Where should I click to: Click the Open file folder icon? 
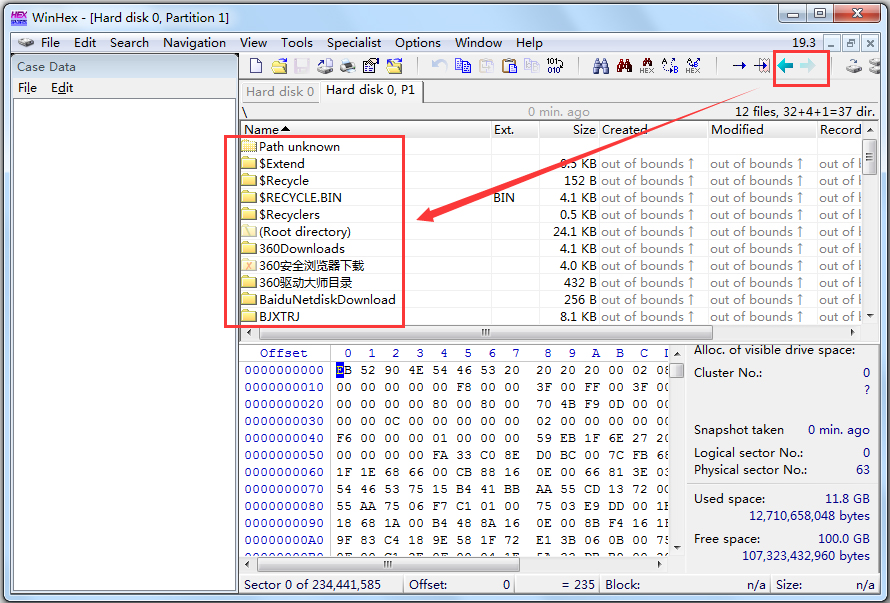coord(279,67)
